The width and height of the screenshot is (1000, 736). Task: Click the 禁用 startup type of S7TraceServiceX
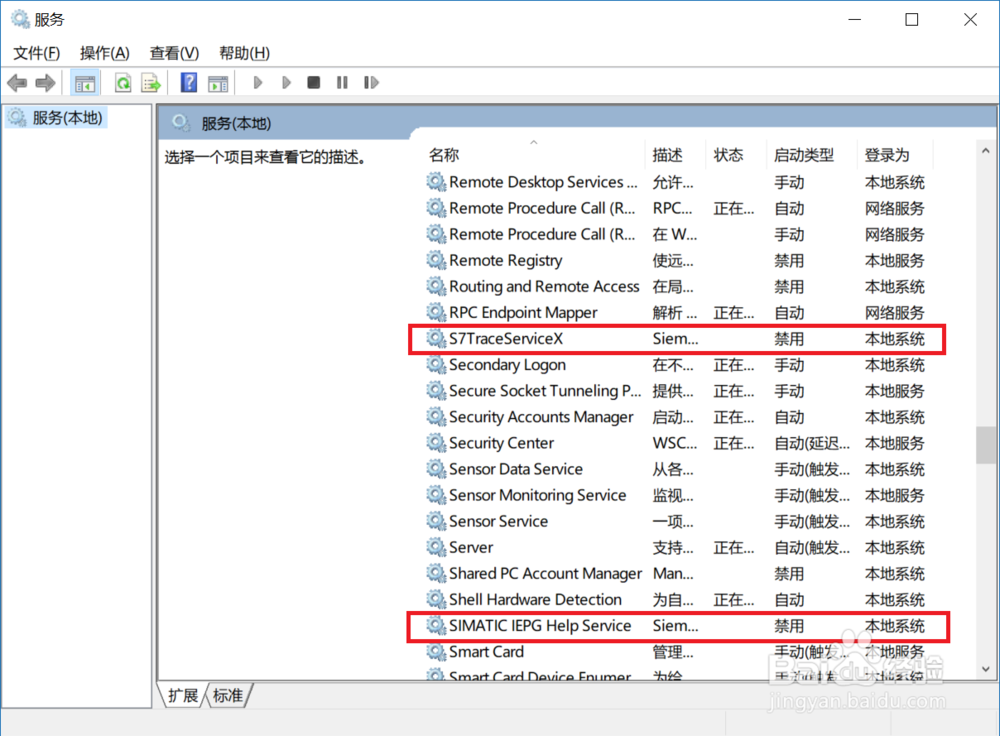[x=789, y=339]
